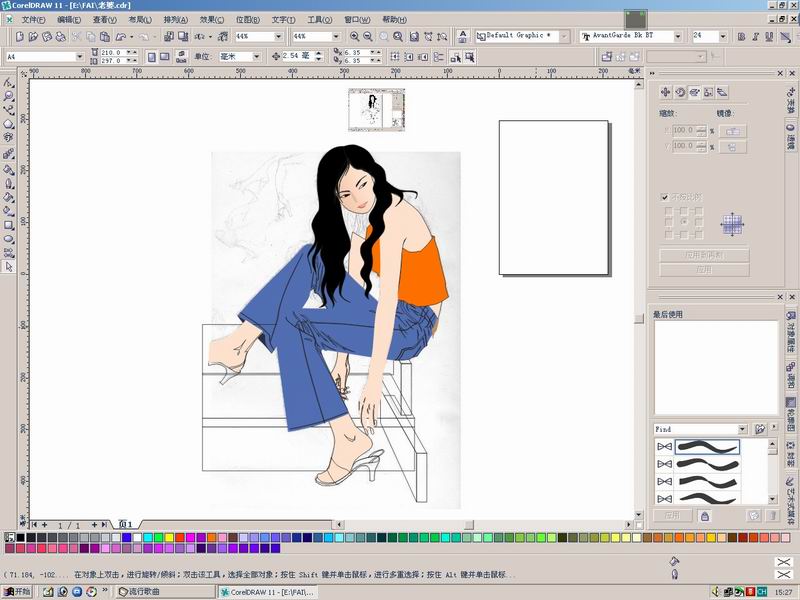Open the Find dropdown in Artistic Media docker
Viewport: 800px width, 600px height.
tap(742, 429)
